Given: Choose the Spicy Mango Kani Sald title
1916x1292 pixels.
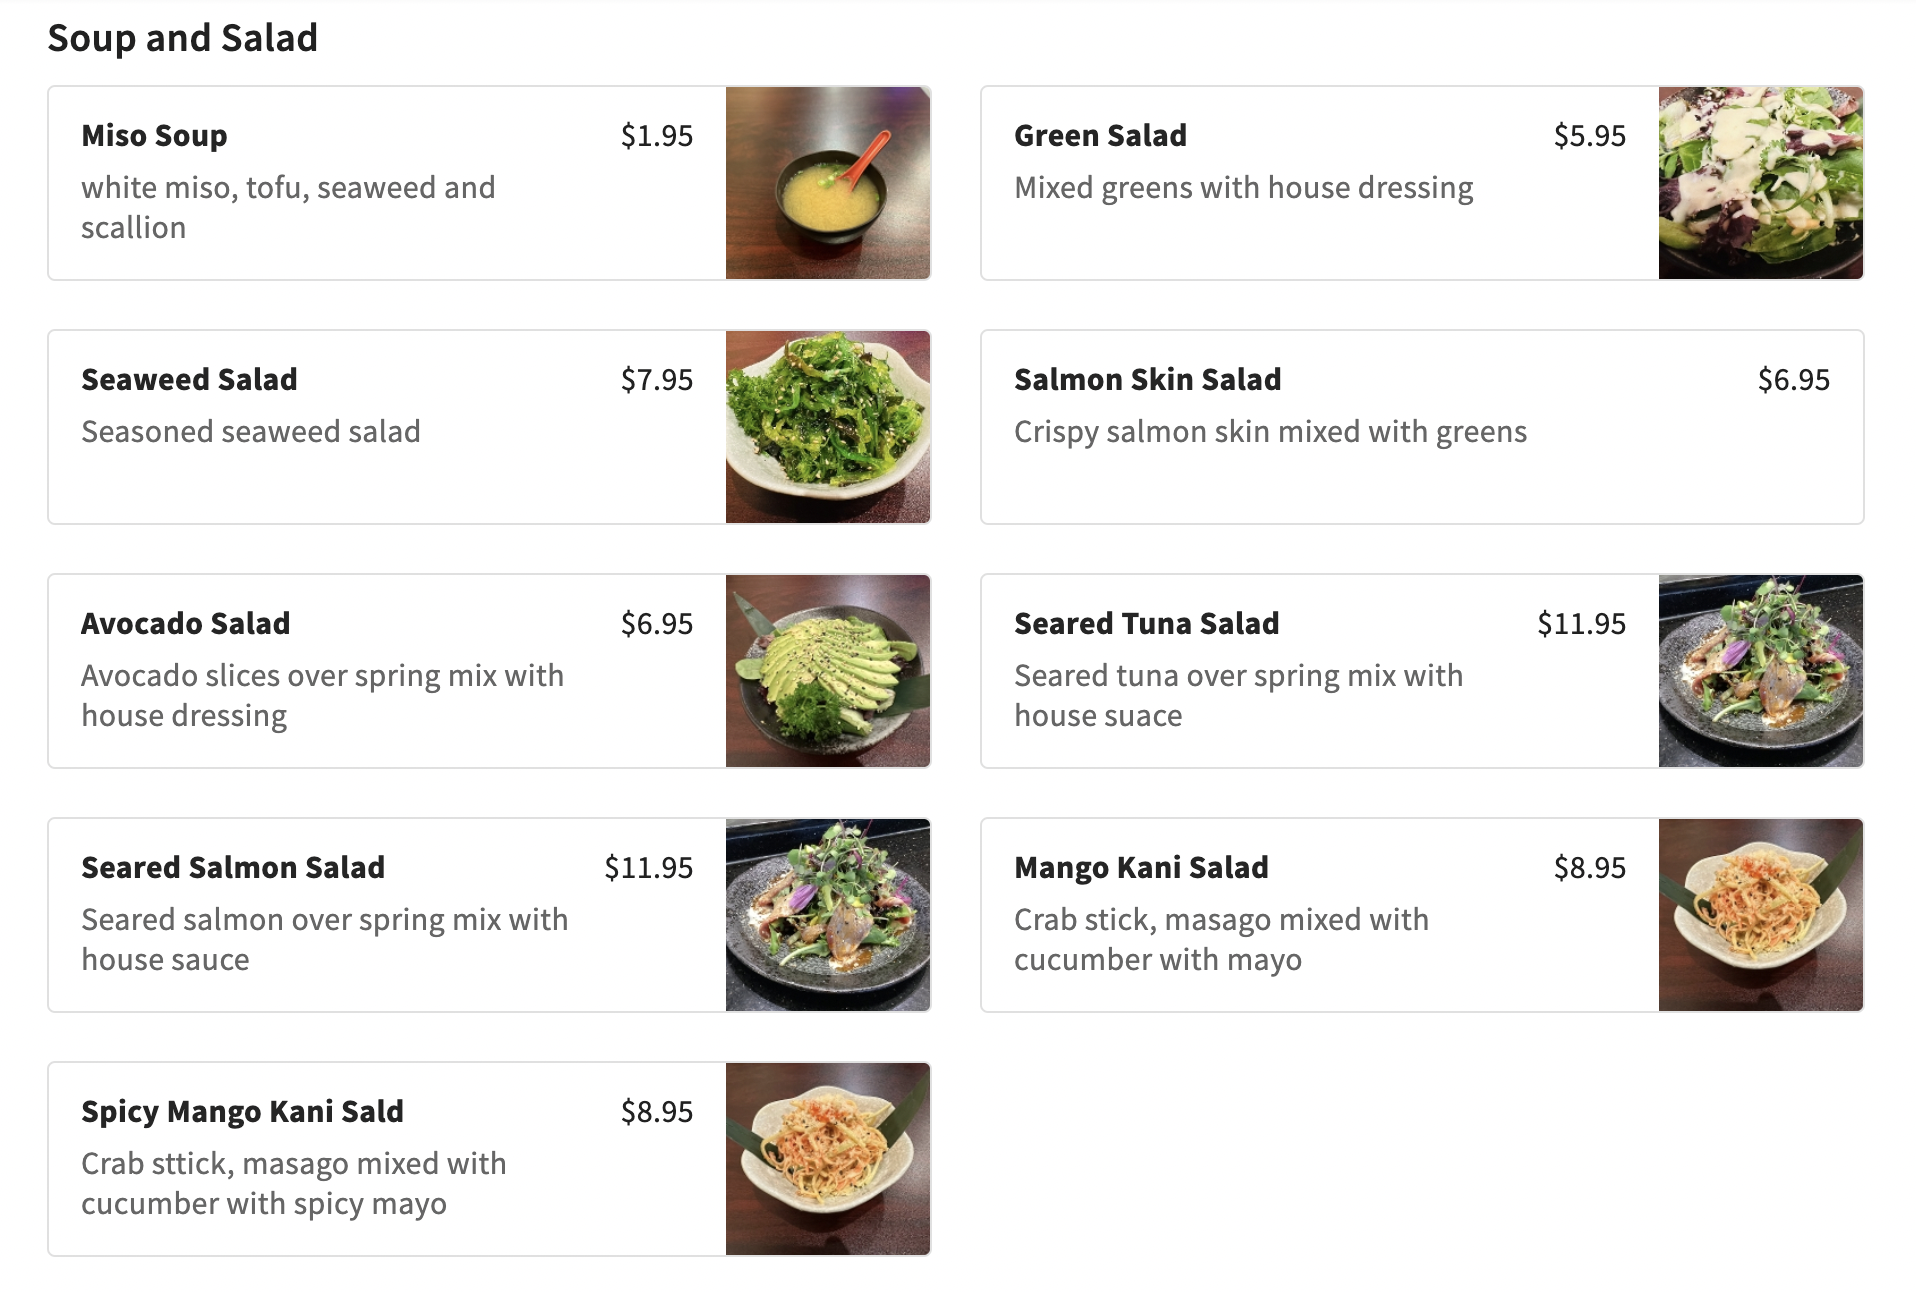Looking at the screenshot, I should point(242,1111).
